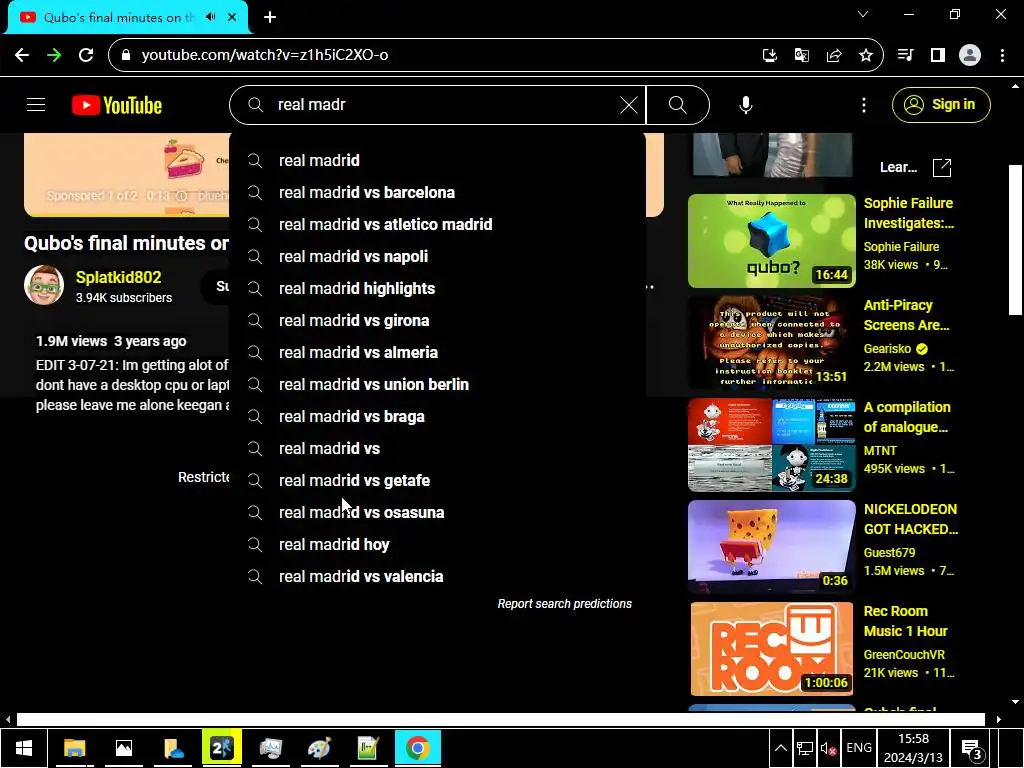Screen dimensions: 1024x768
Task: Open the Rec Room Music 1 Hour video
Action: click(x=771, y=648)
